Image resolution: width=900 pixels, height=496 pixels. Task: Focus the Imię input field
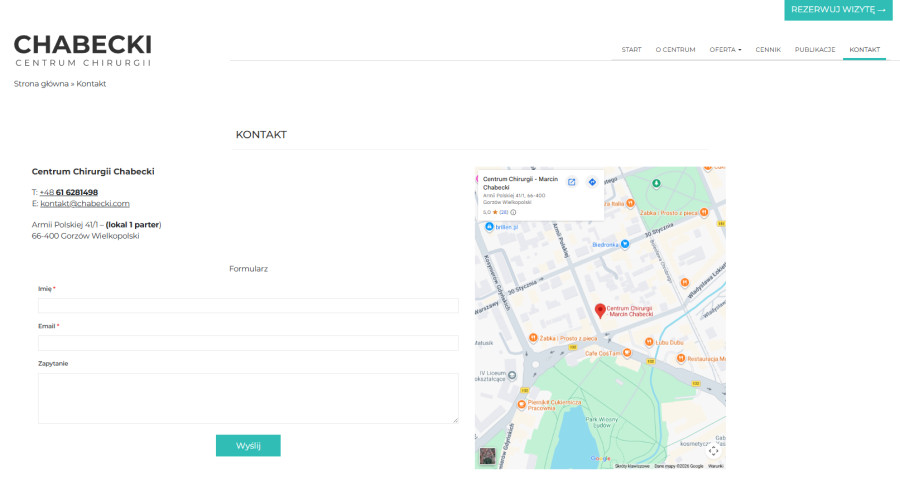(248, 305)
